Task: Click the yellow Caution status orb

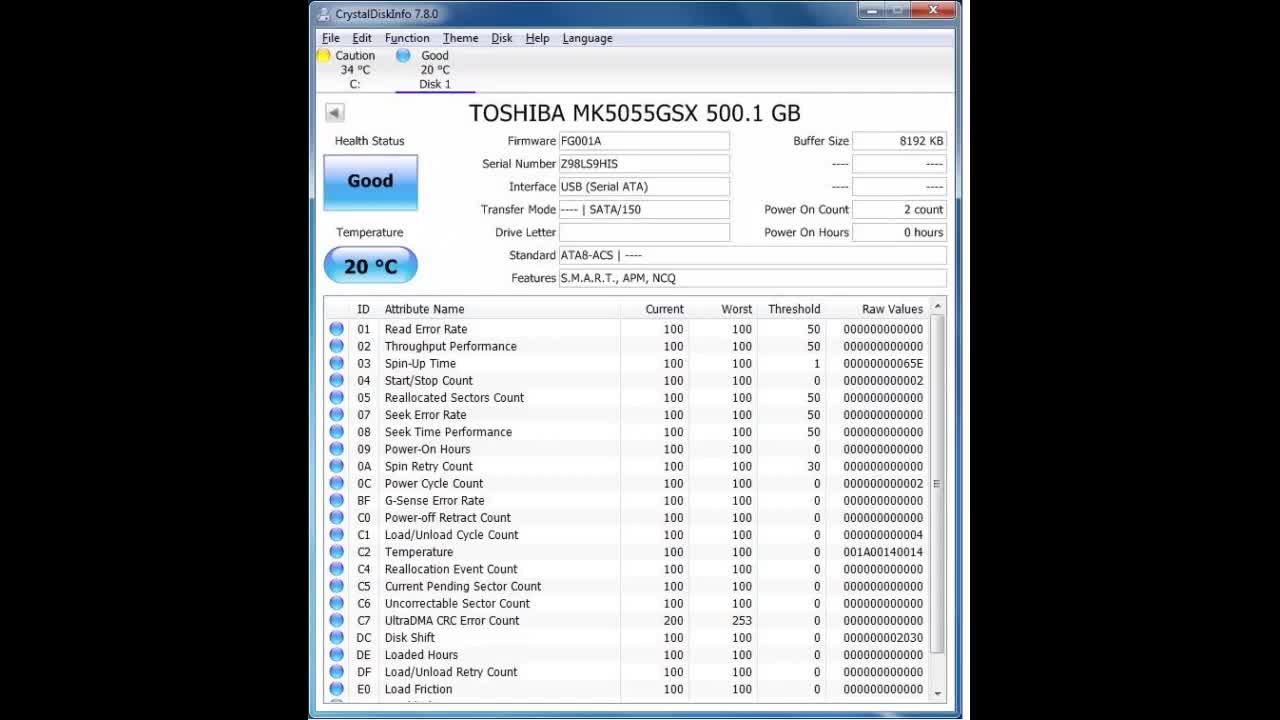Action: tap(323, 56)
